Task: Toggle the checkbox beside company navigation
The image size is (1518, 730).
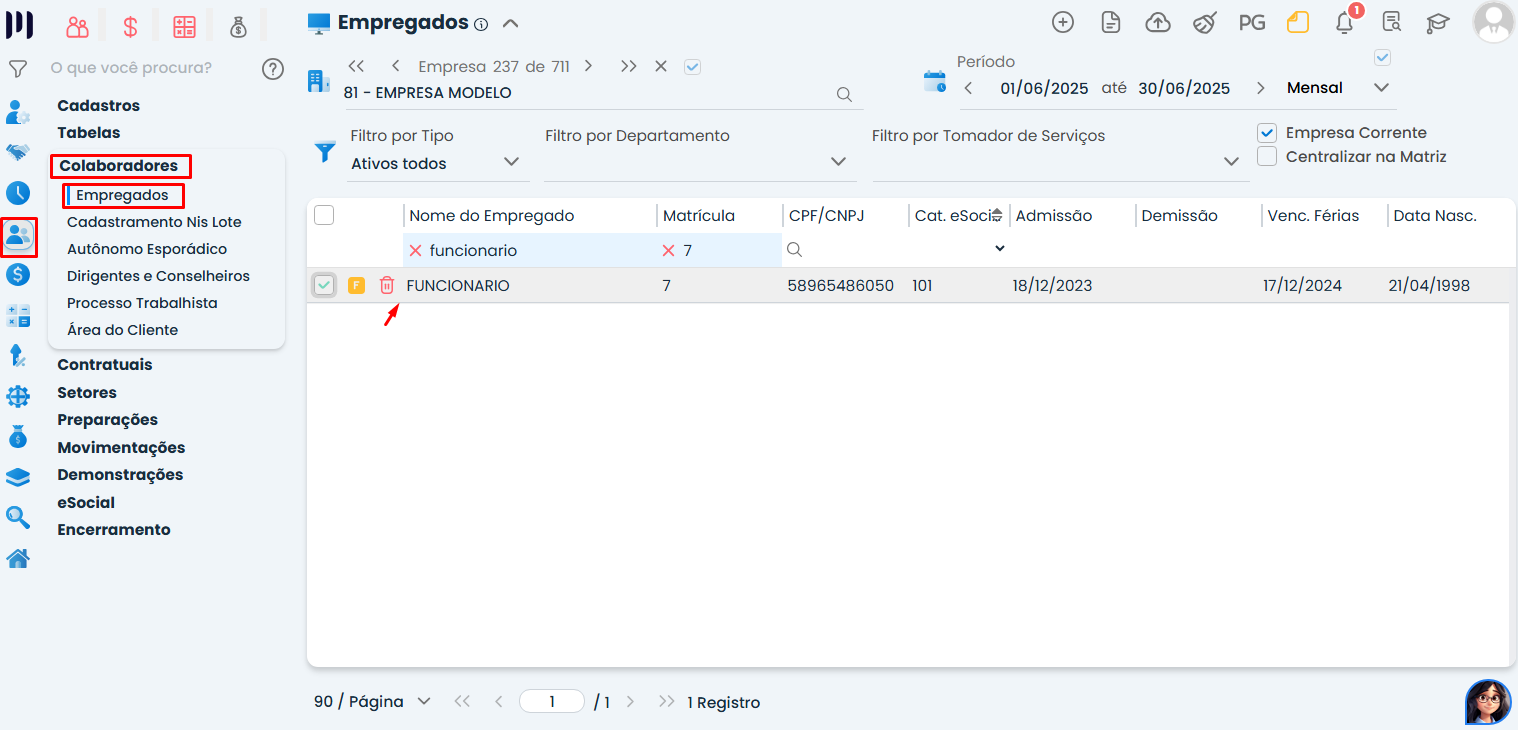Action: tap(692, 67)
